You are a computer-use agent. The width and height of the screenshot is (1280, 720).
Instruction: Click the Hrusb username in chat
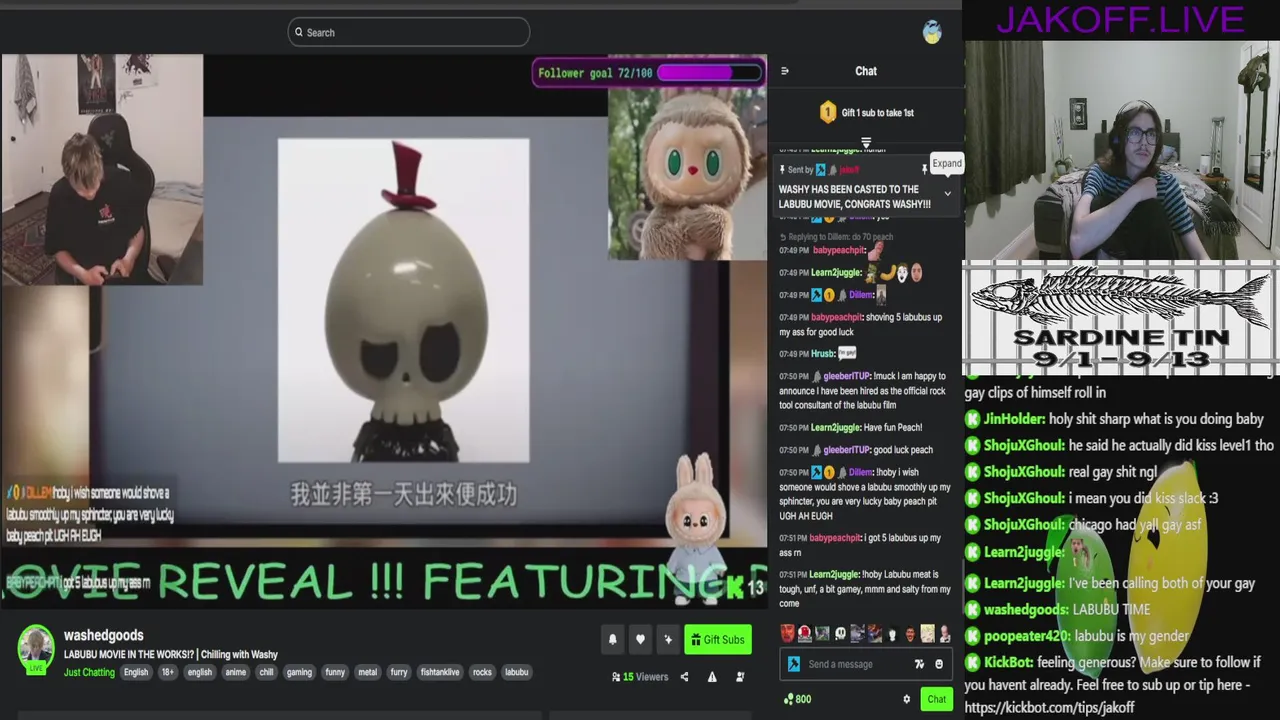822,354
